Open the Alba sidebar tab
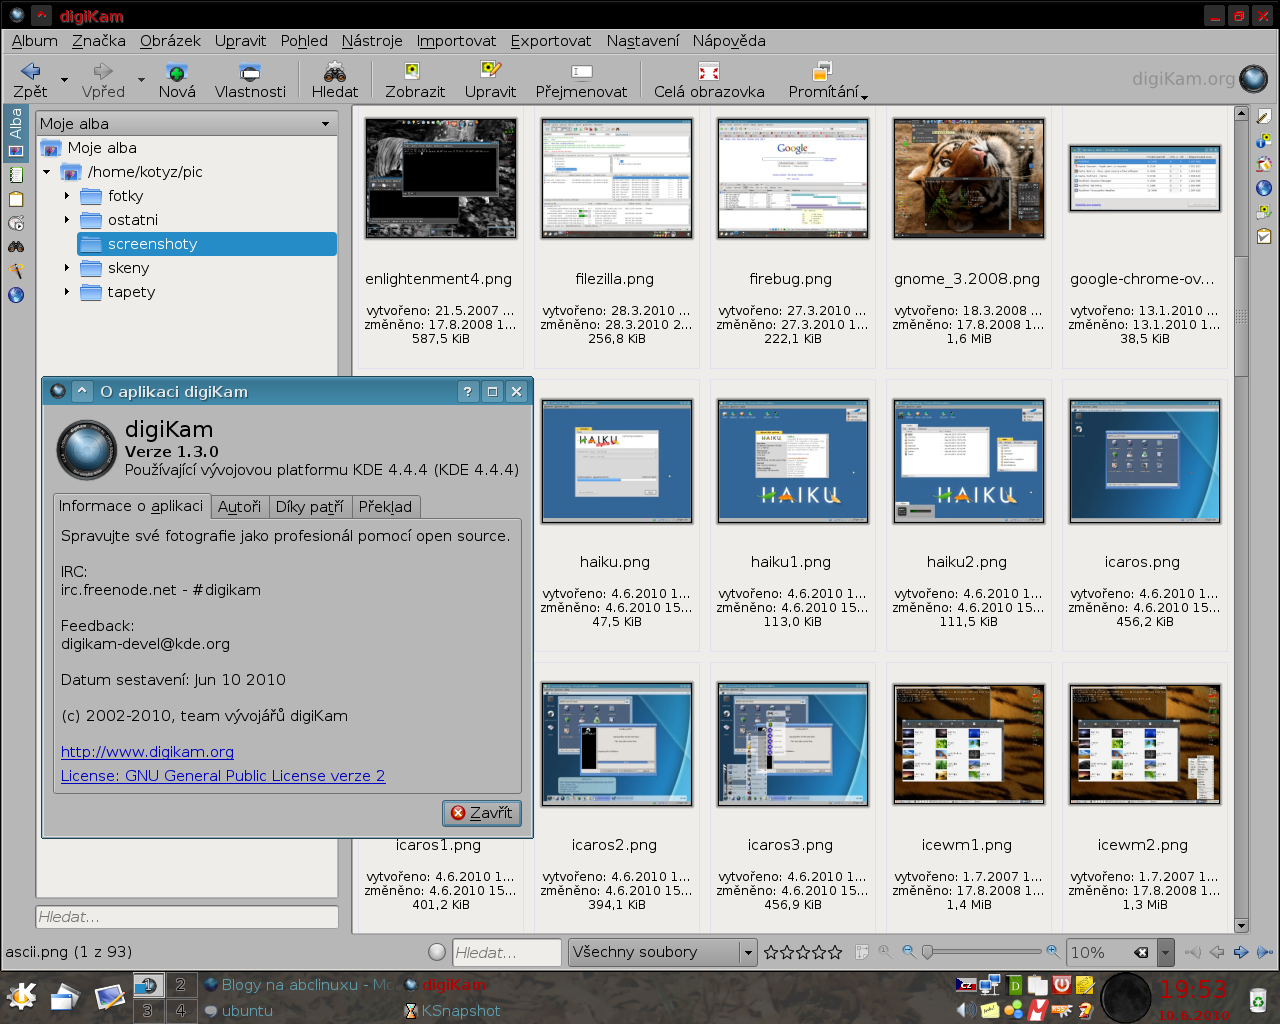The width and height of the screenshot is (1280, 1024). click(15, 133)
